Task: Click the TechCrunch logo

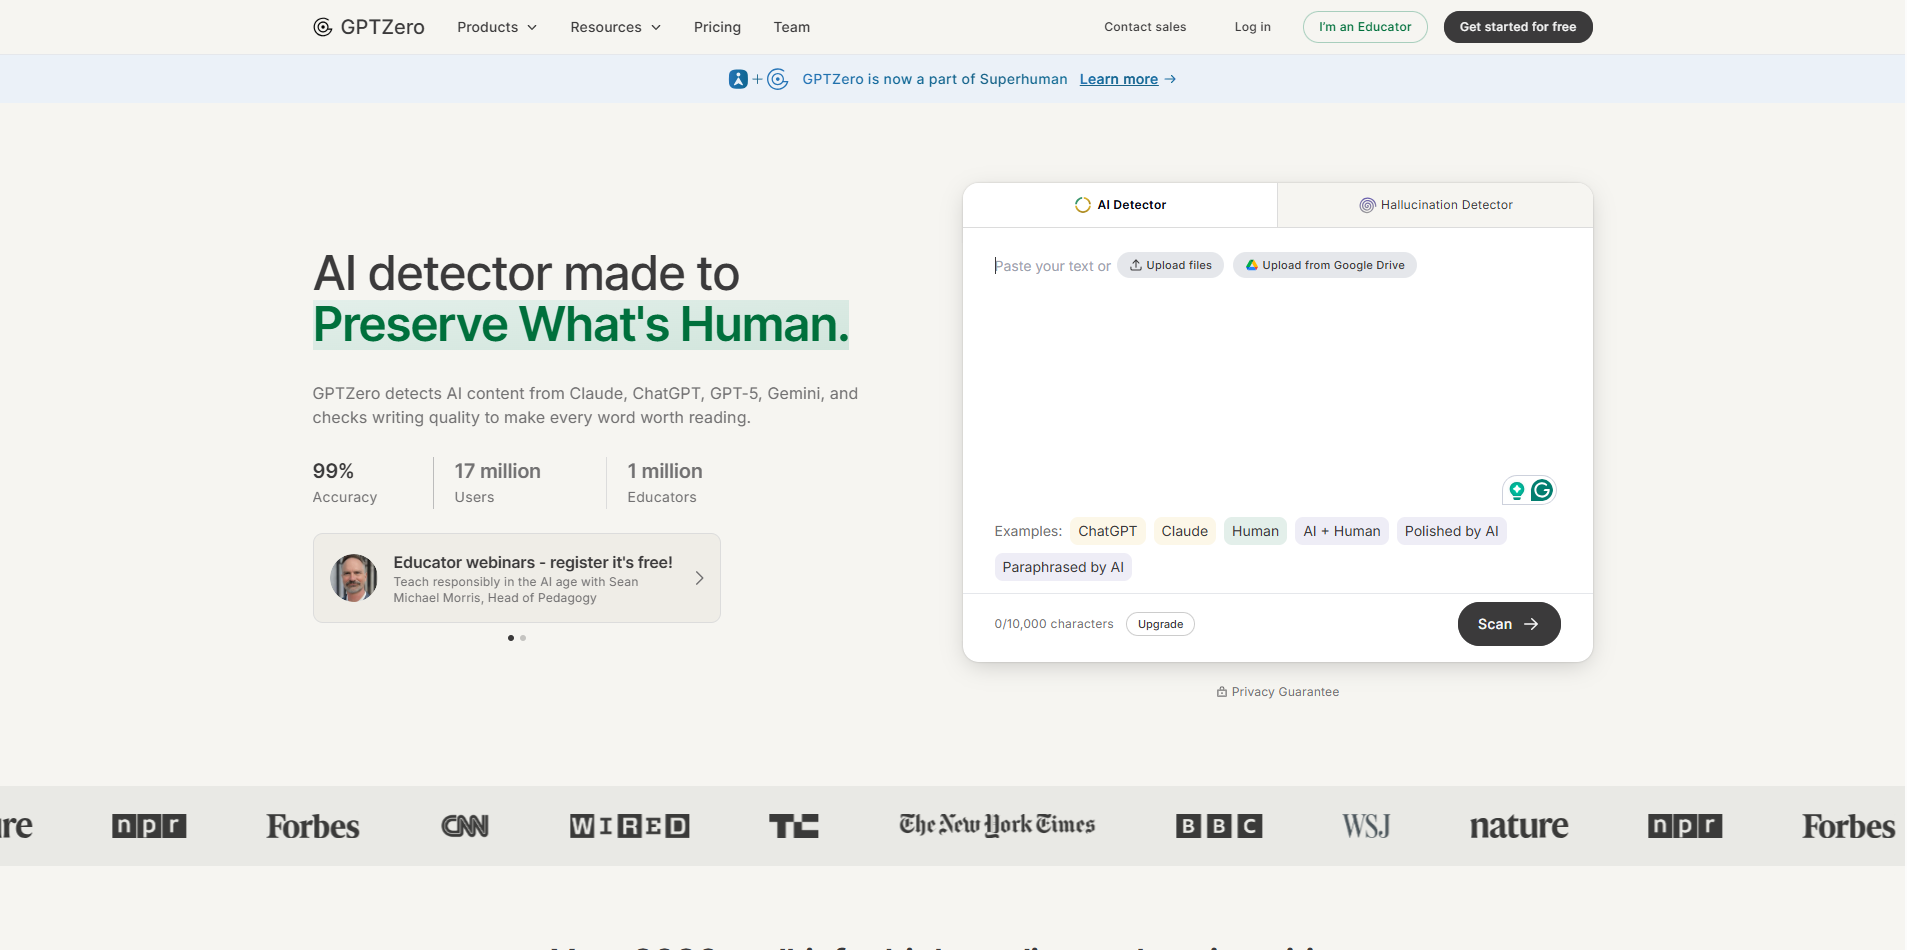Action: coord(793,826)
